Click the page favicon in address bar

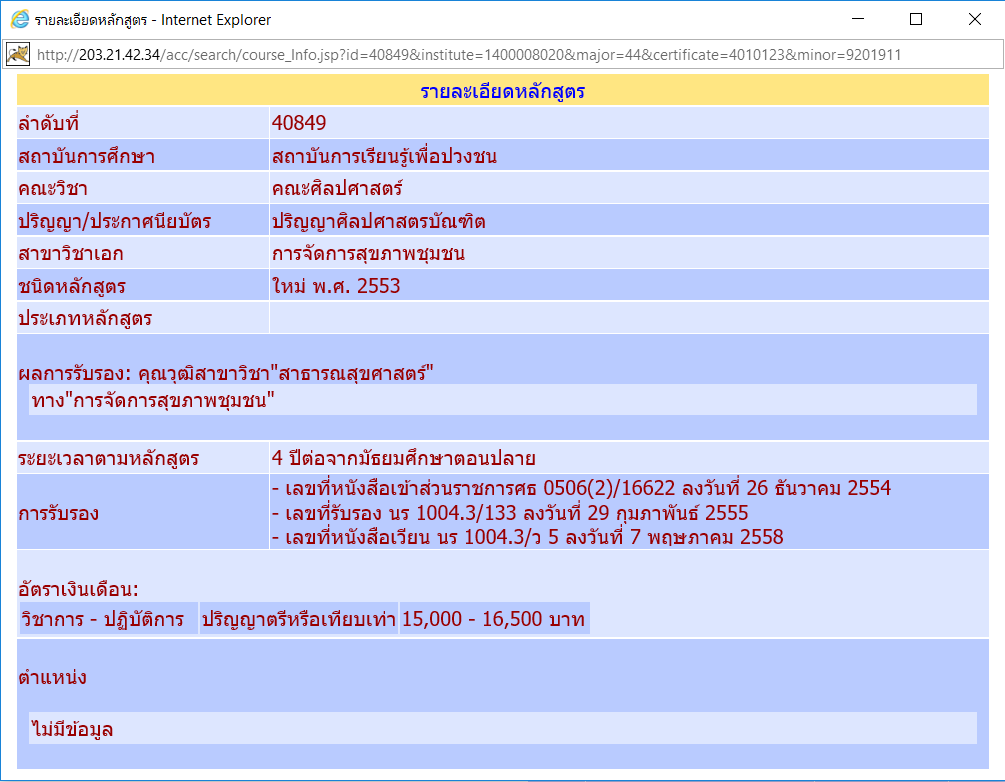18,55
